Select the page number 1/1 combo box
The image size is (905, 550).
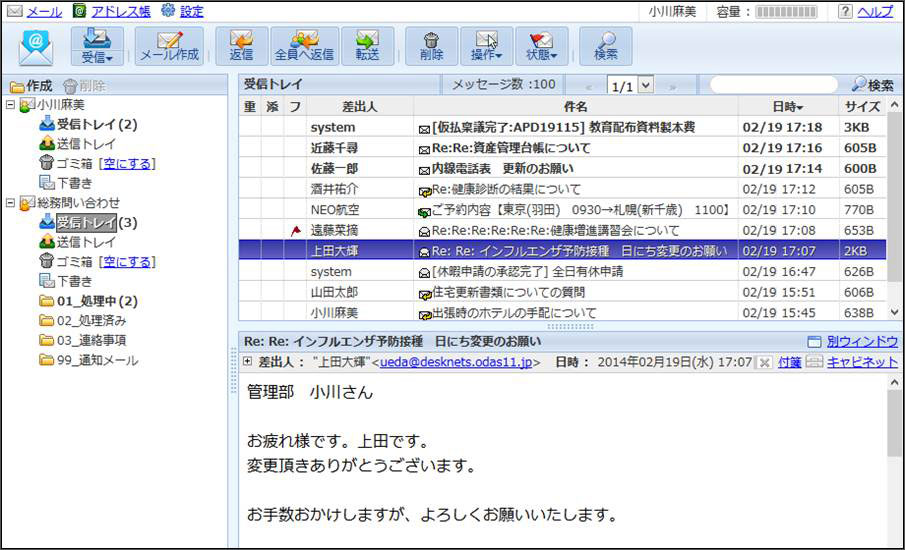coord(630,86)
